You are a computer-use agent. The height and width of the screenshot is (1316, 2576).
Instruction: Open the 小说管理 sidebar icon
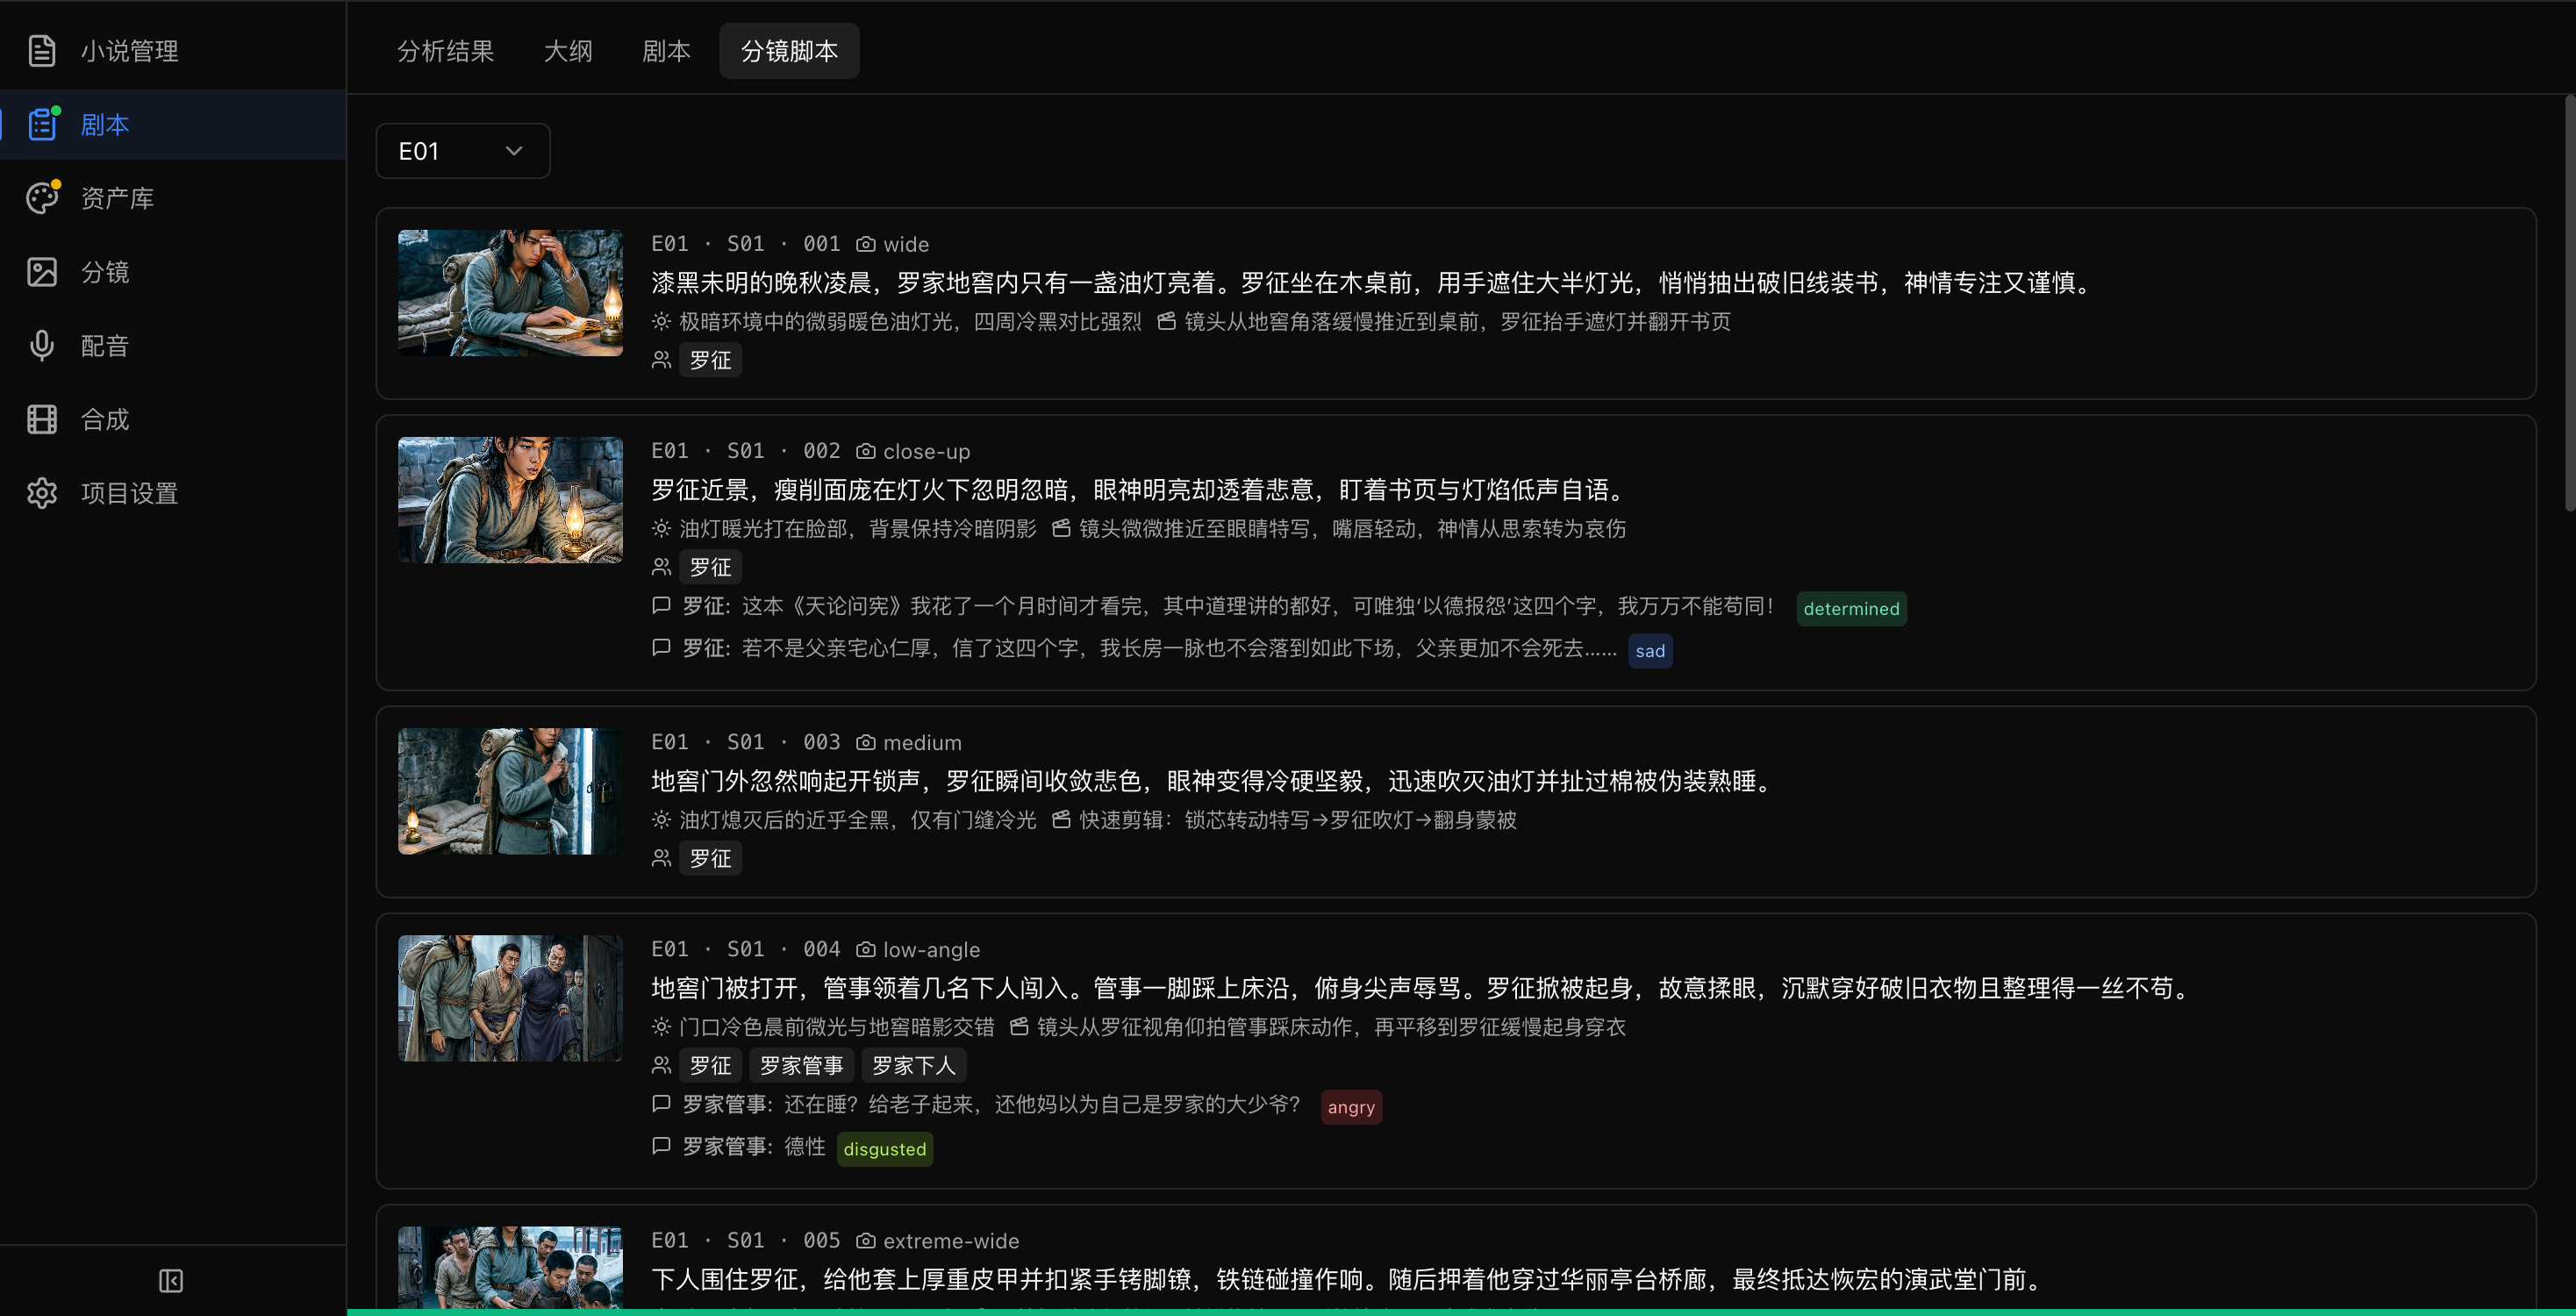click(x=42, y=51)
